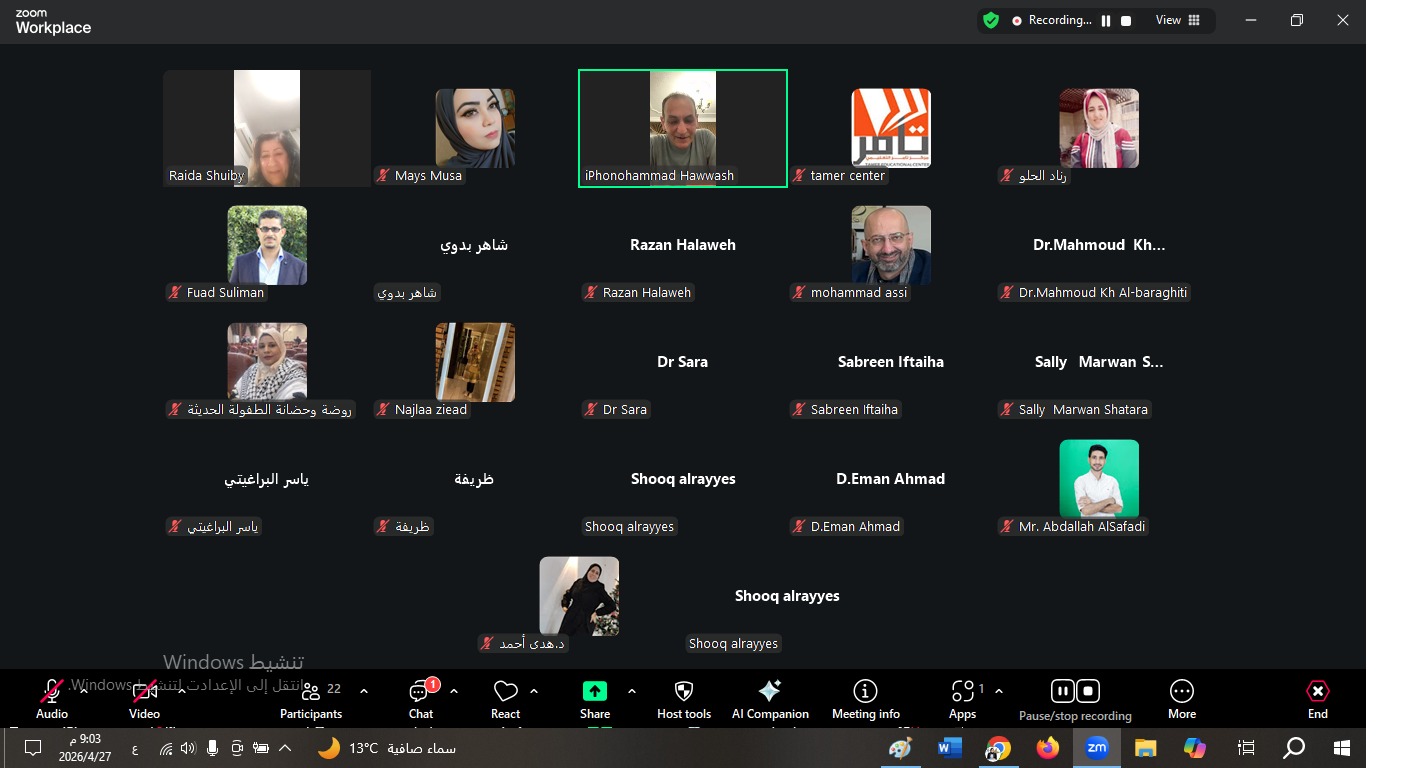Select tamer center participant tile

pos(890,128)
